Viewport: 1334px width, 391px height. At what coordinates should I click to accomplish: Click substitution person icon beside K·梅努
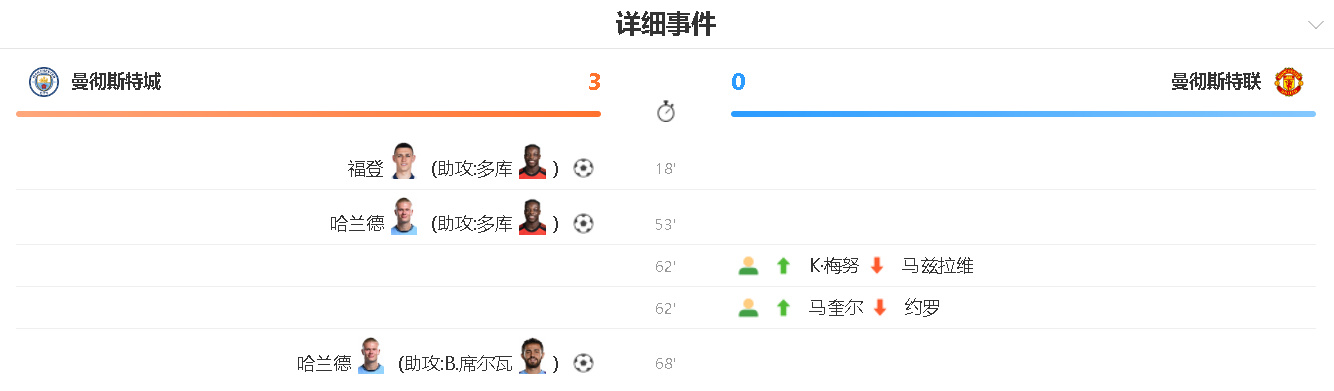coord(748,266)
